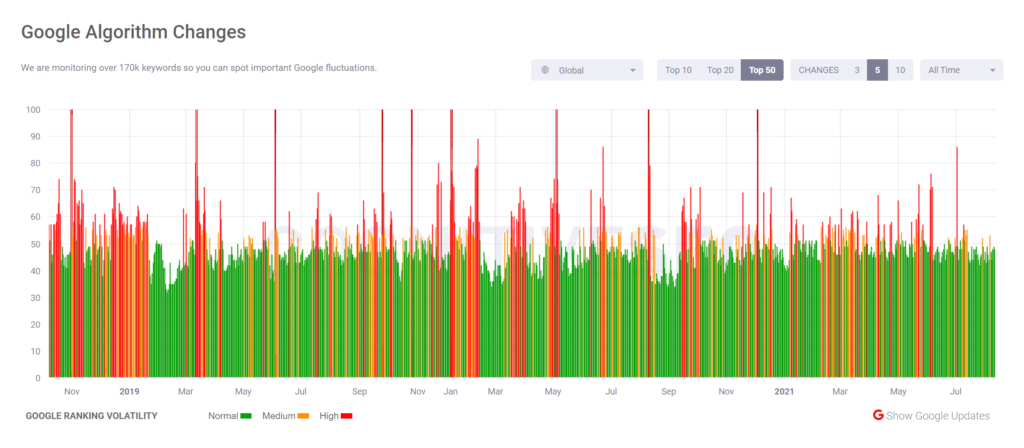The height and width of the screenshot is (448, 1024).
Task: Expand the Global dropdown arrow
Action: coord(632,71)
